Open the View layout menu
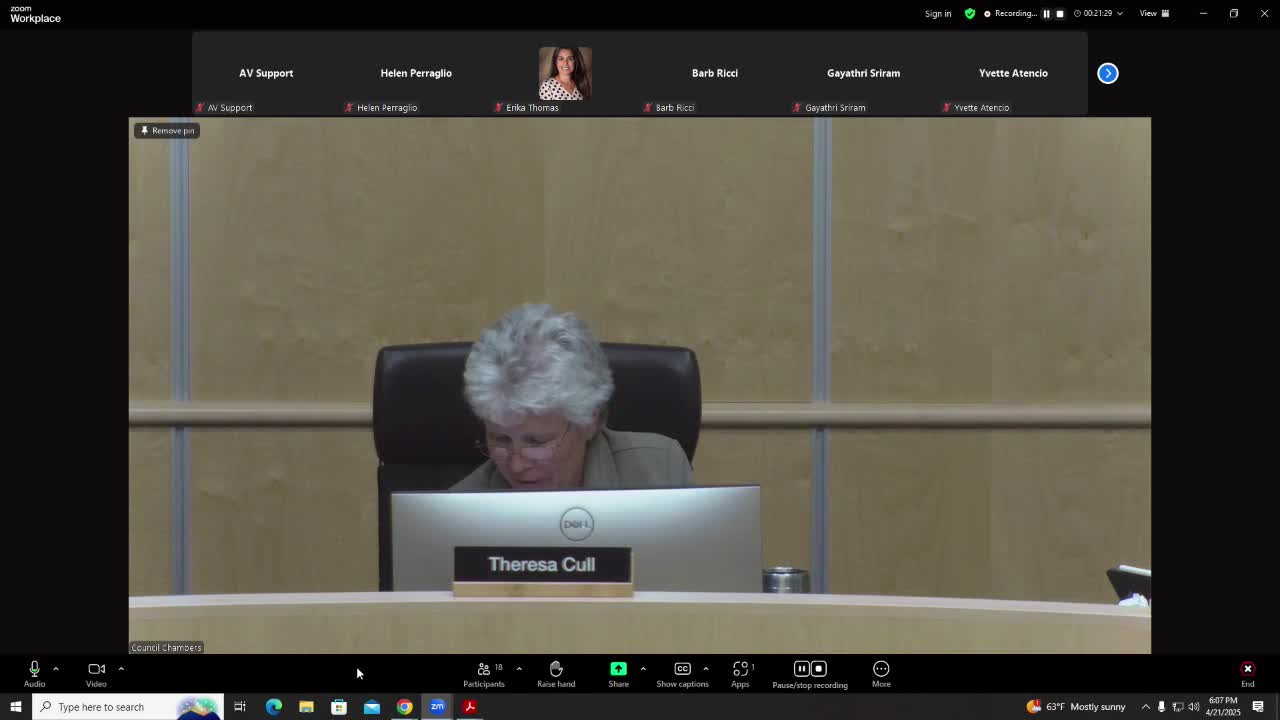This screenshot has height=720, width=1280. (x=1155, y=14)
